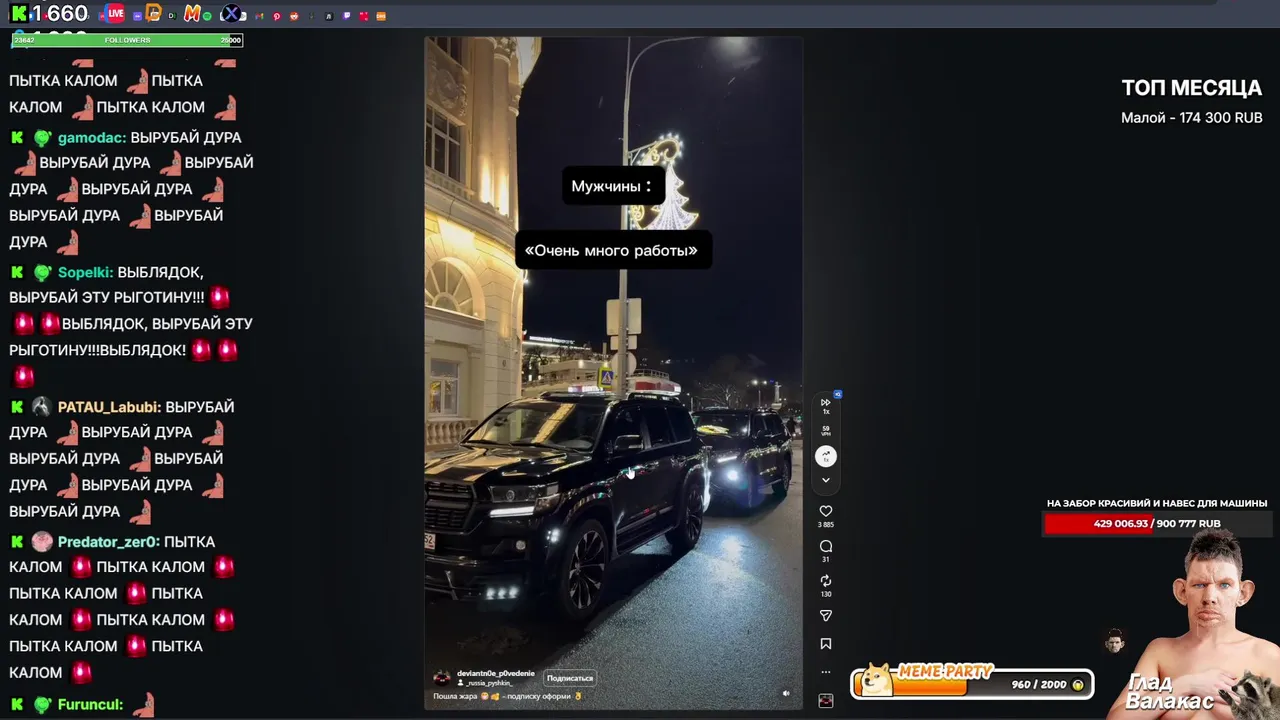Open the red LIVE bookmark icon
Screen dimensions: 1280x720
(115, 14)
